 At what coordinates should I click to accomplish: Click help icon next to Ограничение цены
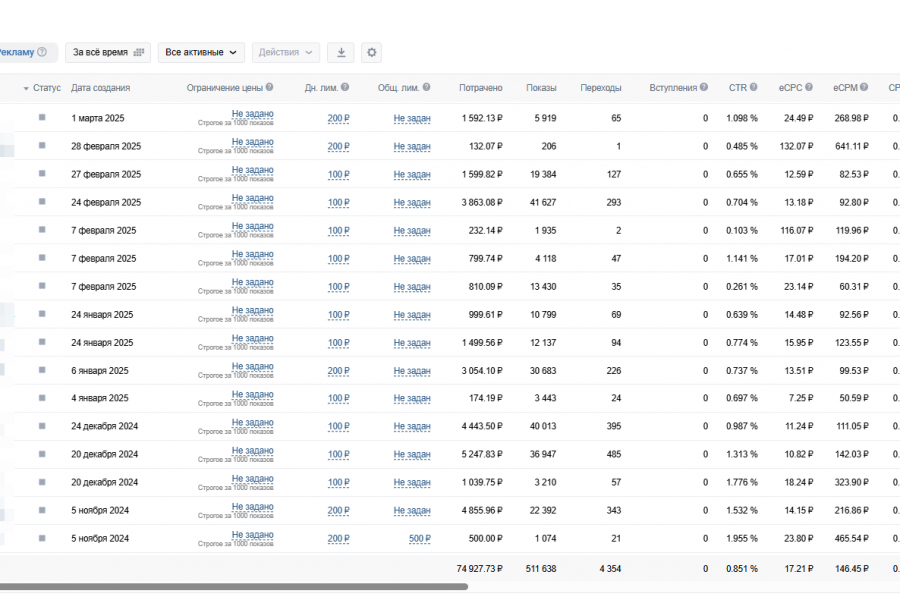pos(269,87)
